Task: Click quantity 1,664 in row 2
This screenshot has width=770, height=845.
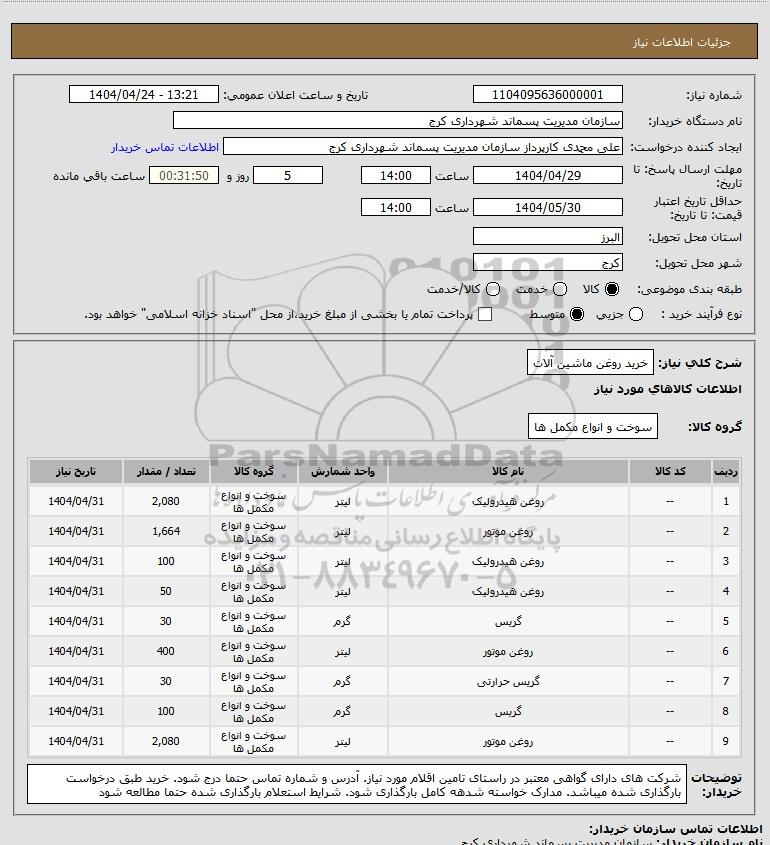Action: click(x=165, y=531)
